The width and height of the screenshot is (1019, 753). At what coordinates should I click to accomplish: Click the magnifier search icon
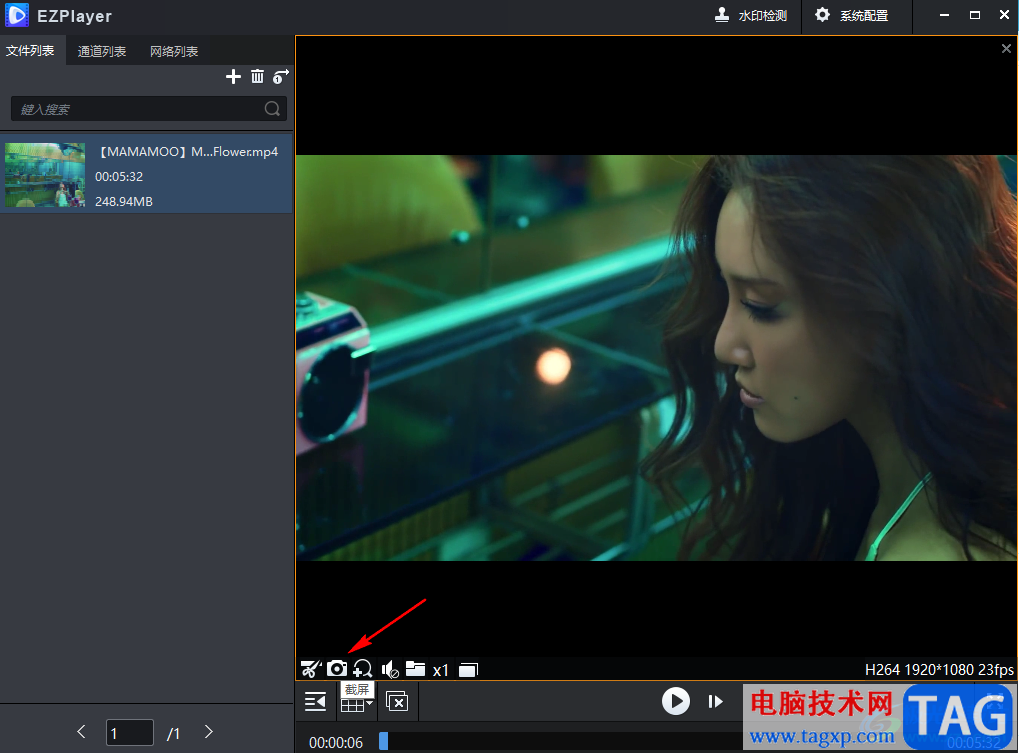pos(272,108)
